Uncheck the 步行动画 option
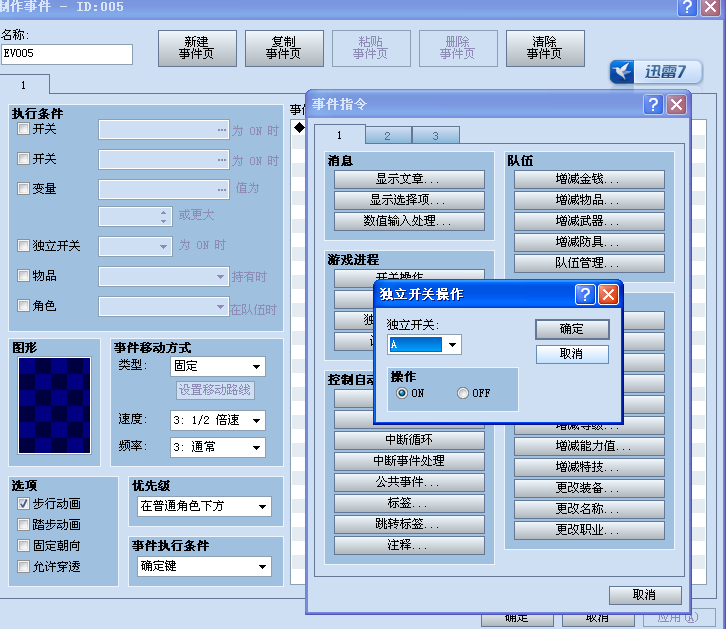The width and height of the screenshot is (726, 629). click(x=23, y=503)
